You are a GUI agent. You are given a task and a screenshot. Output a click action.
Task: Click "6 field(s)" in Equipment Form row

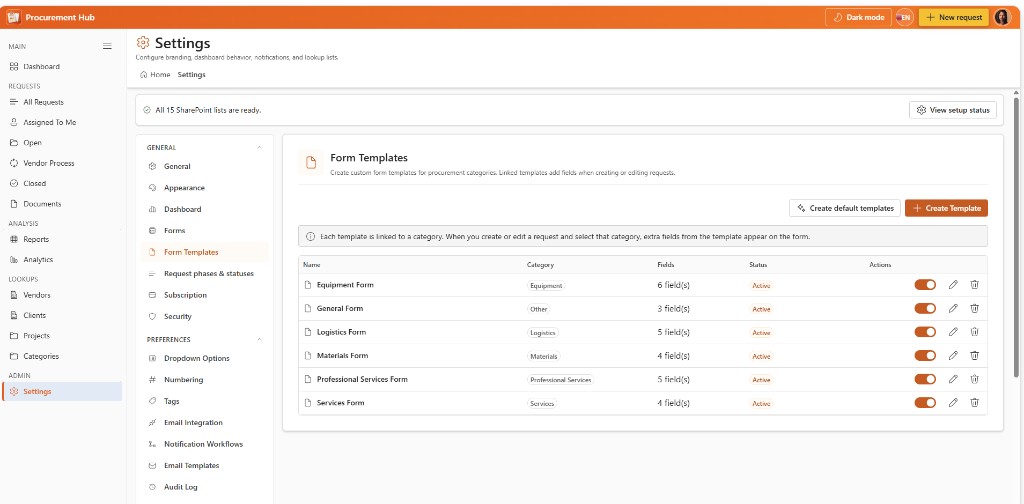click(673, 285)
